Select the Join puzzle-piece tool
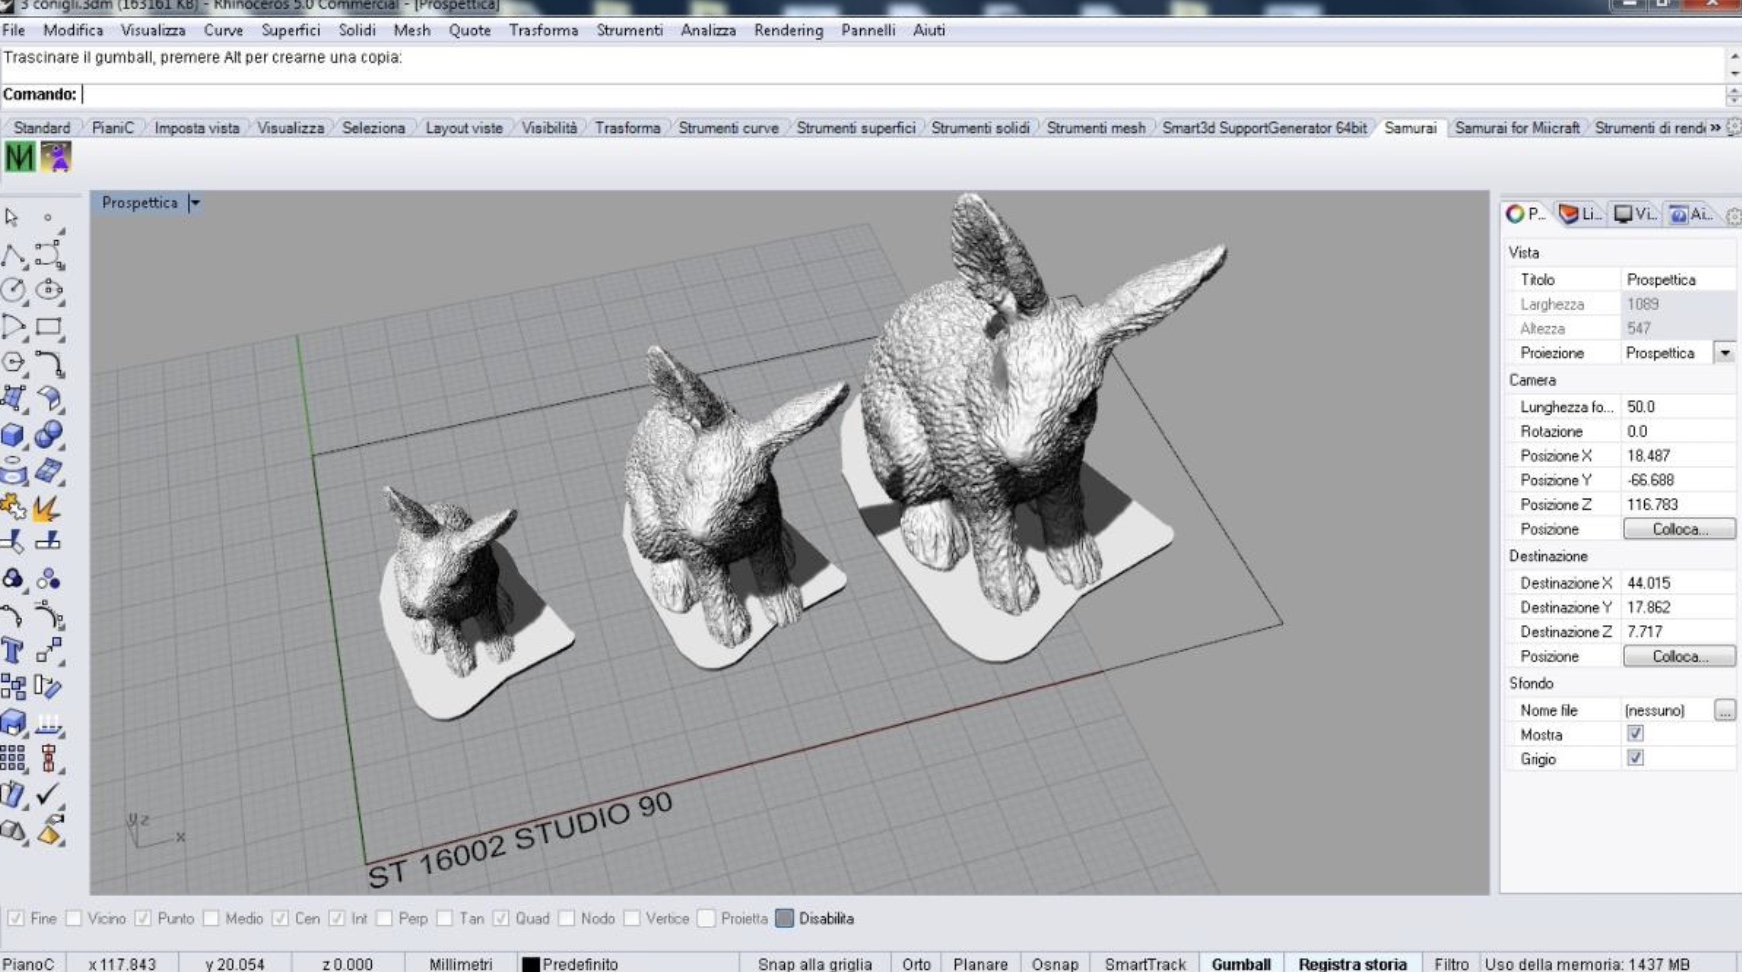Image resolution: width=1742 pixels, height=972 pixels. tap(13, 507)
